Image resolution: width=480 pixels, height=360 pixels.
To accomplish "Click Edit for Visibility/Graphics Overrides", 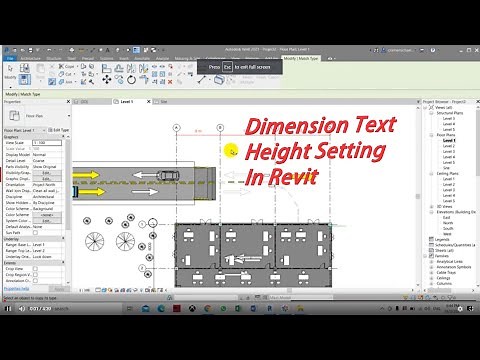I will pyautogui.click(x=46, y=173).
